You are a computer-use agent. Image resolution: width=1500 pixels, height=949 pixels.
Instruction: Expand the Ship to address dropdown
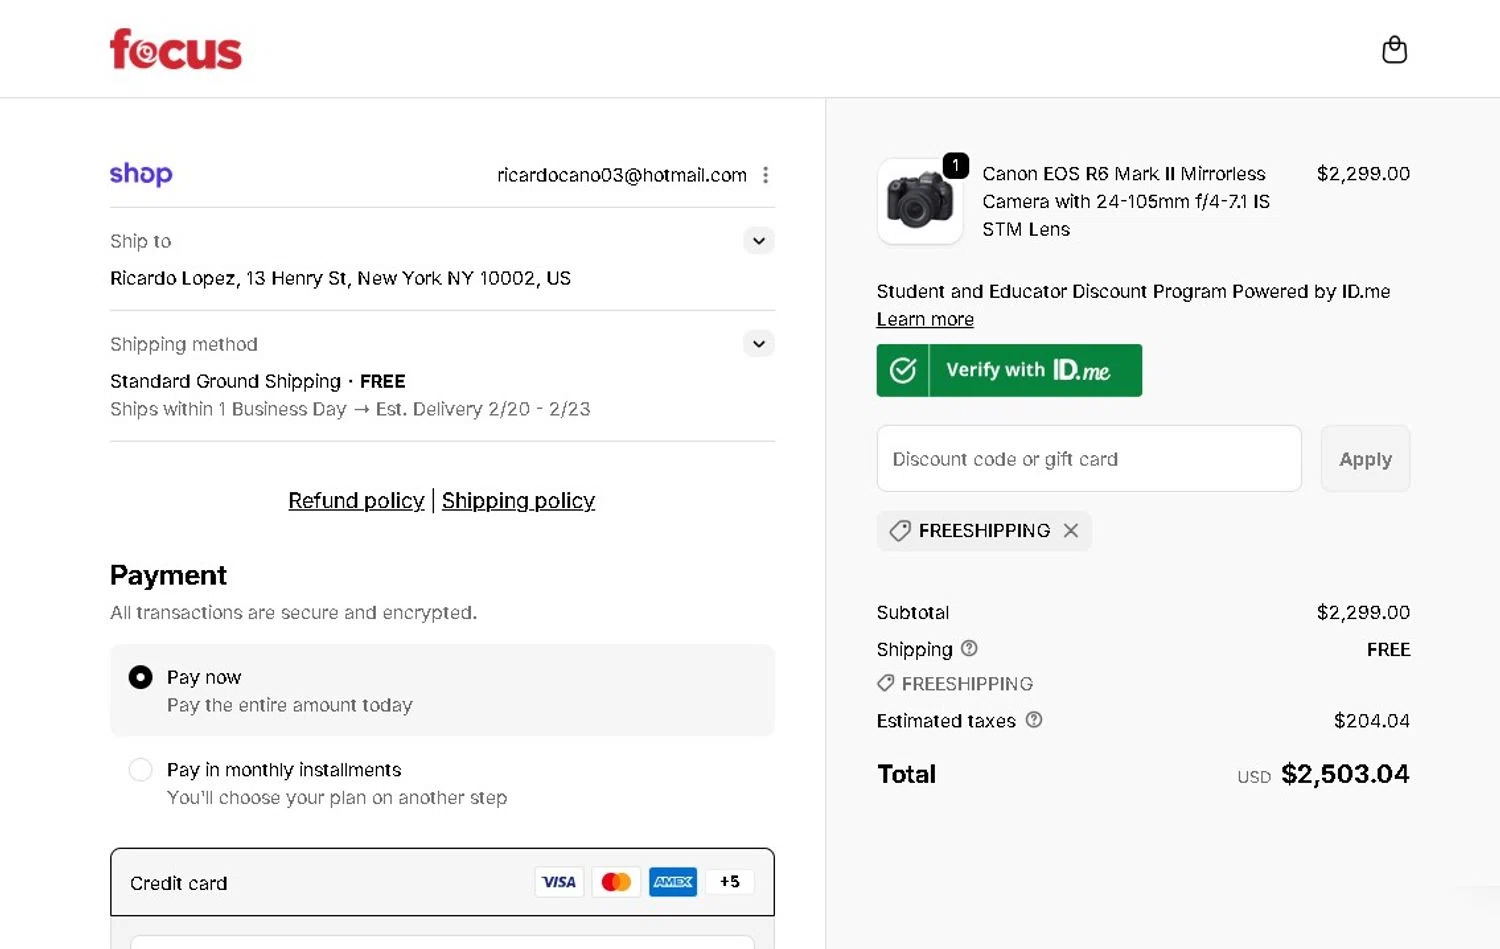pos(759,241)
